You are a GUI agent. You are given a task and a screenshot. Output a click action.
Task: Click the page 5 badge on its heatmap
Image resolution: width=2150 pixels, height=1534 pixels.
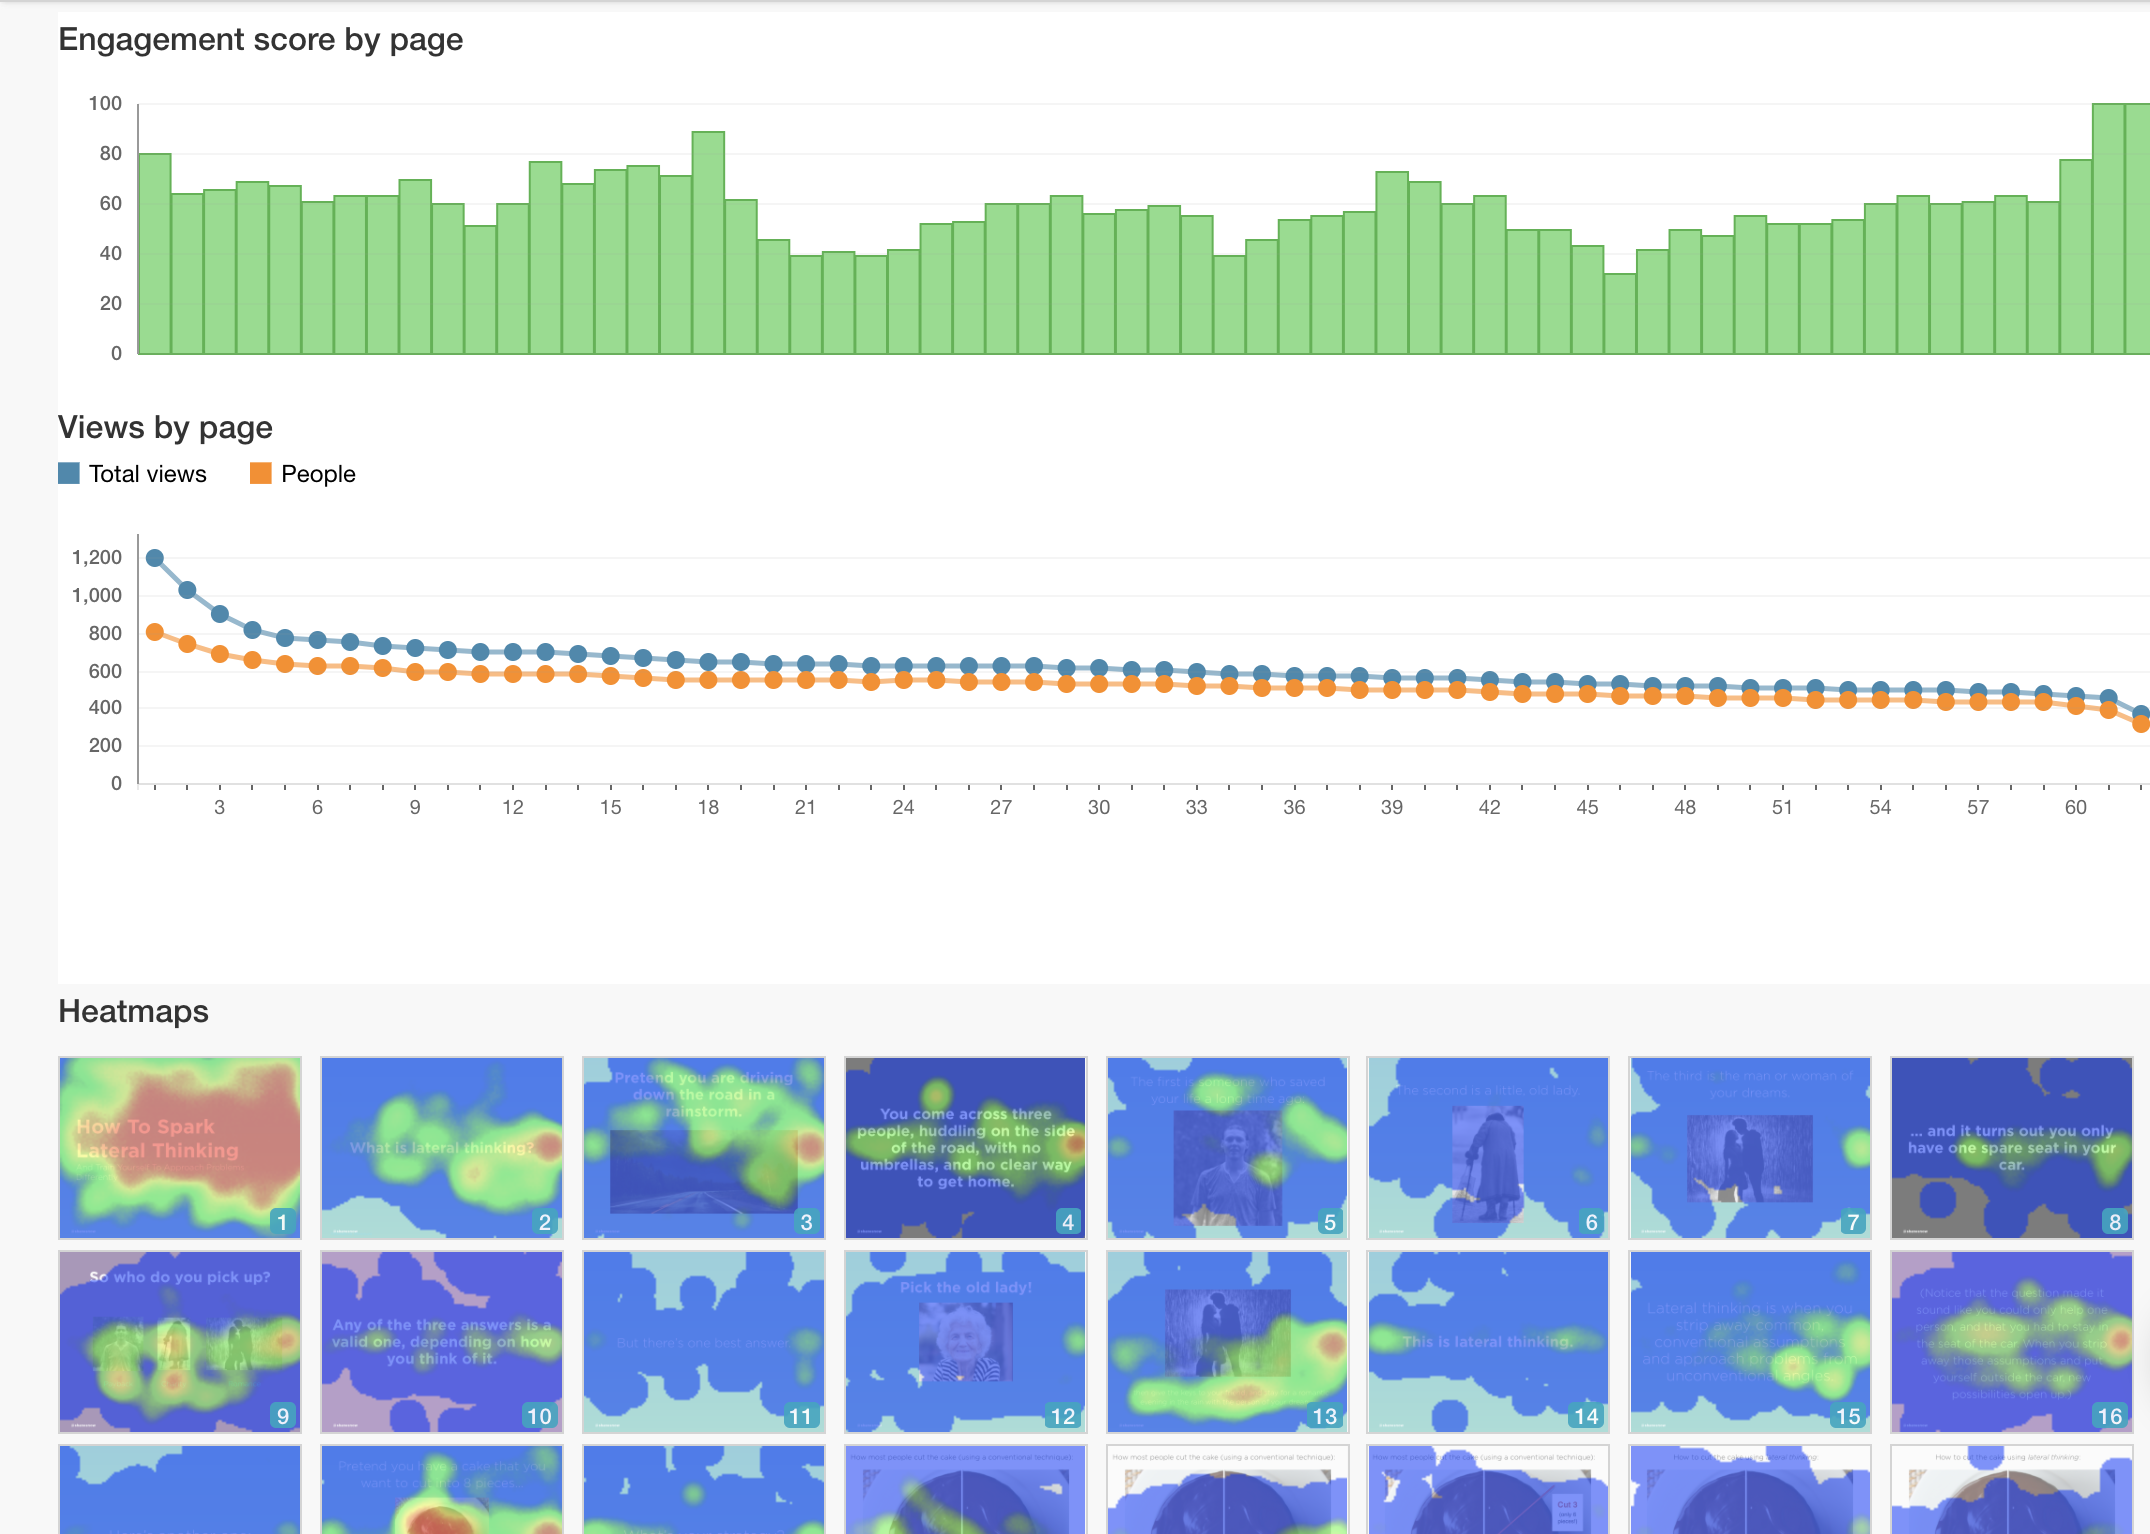point(1330,1221)
